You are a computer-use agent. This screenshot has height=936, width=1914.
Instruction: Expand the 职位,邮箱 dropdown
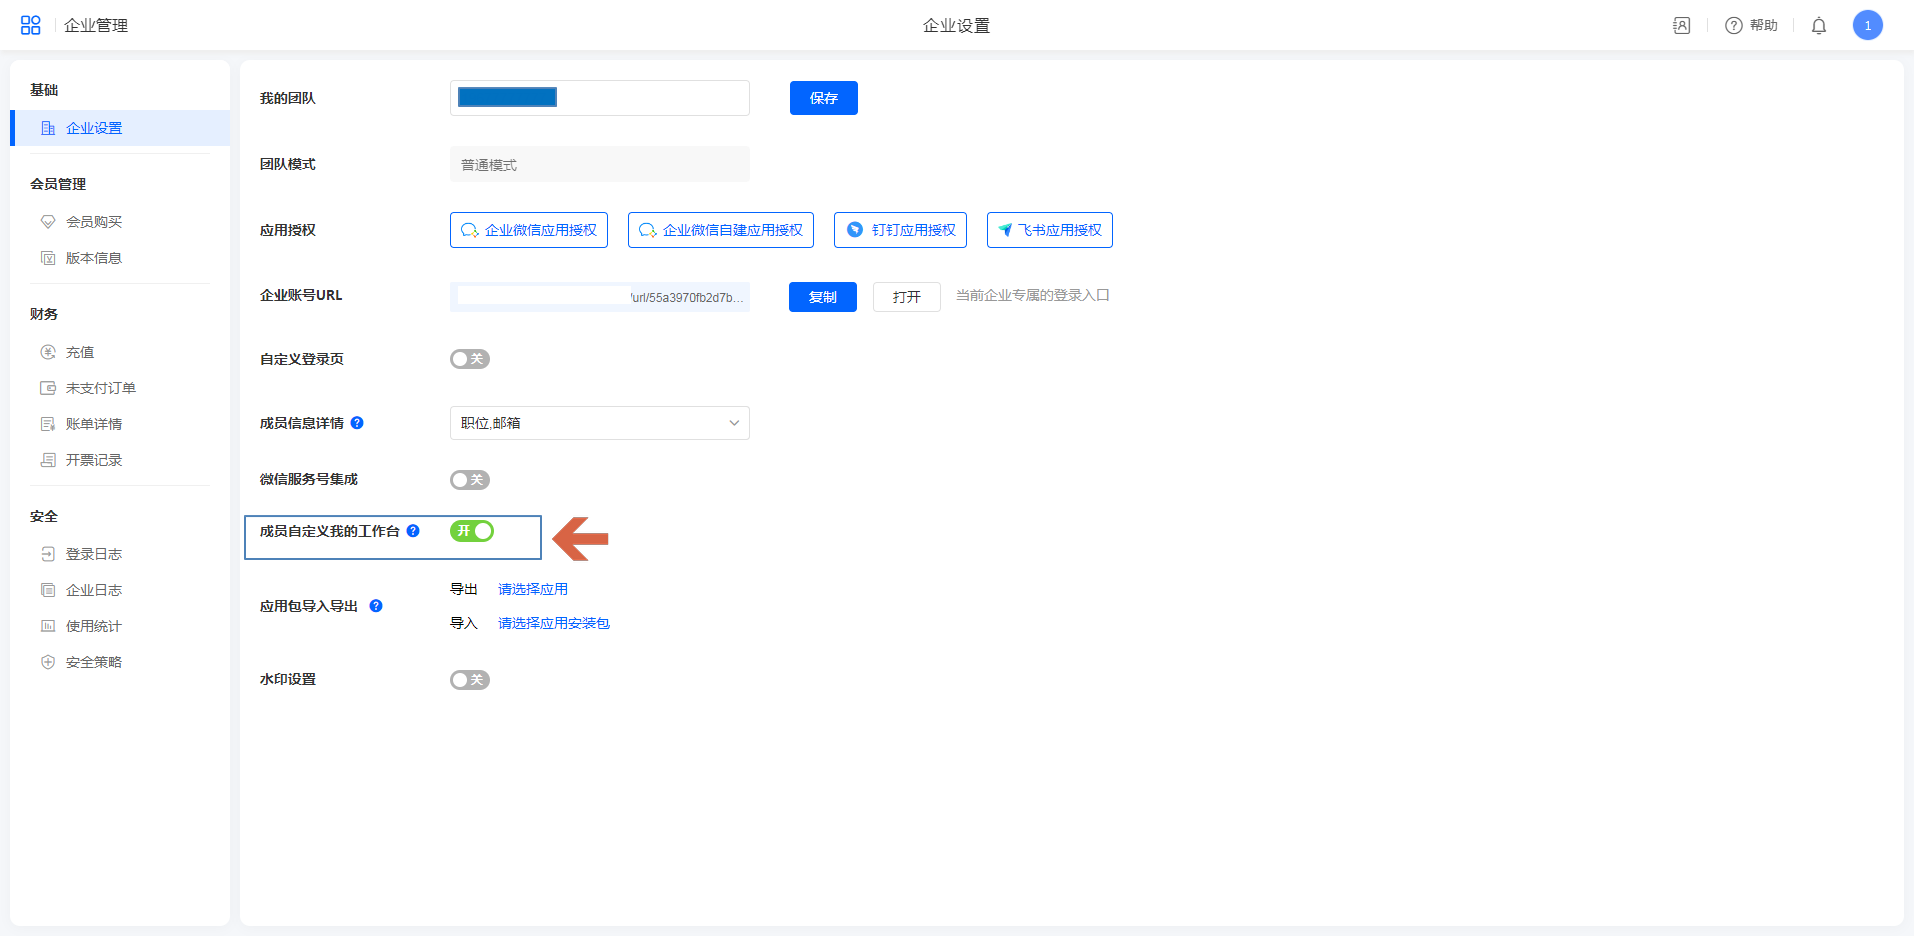[599, 423]
